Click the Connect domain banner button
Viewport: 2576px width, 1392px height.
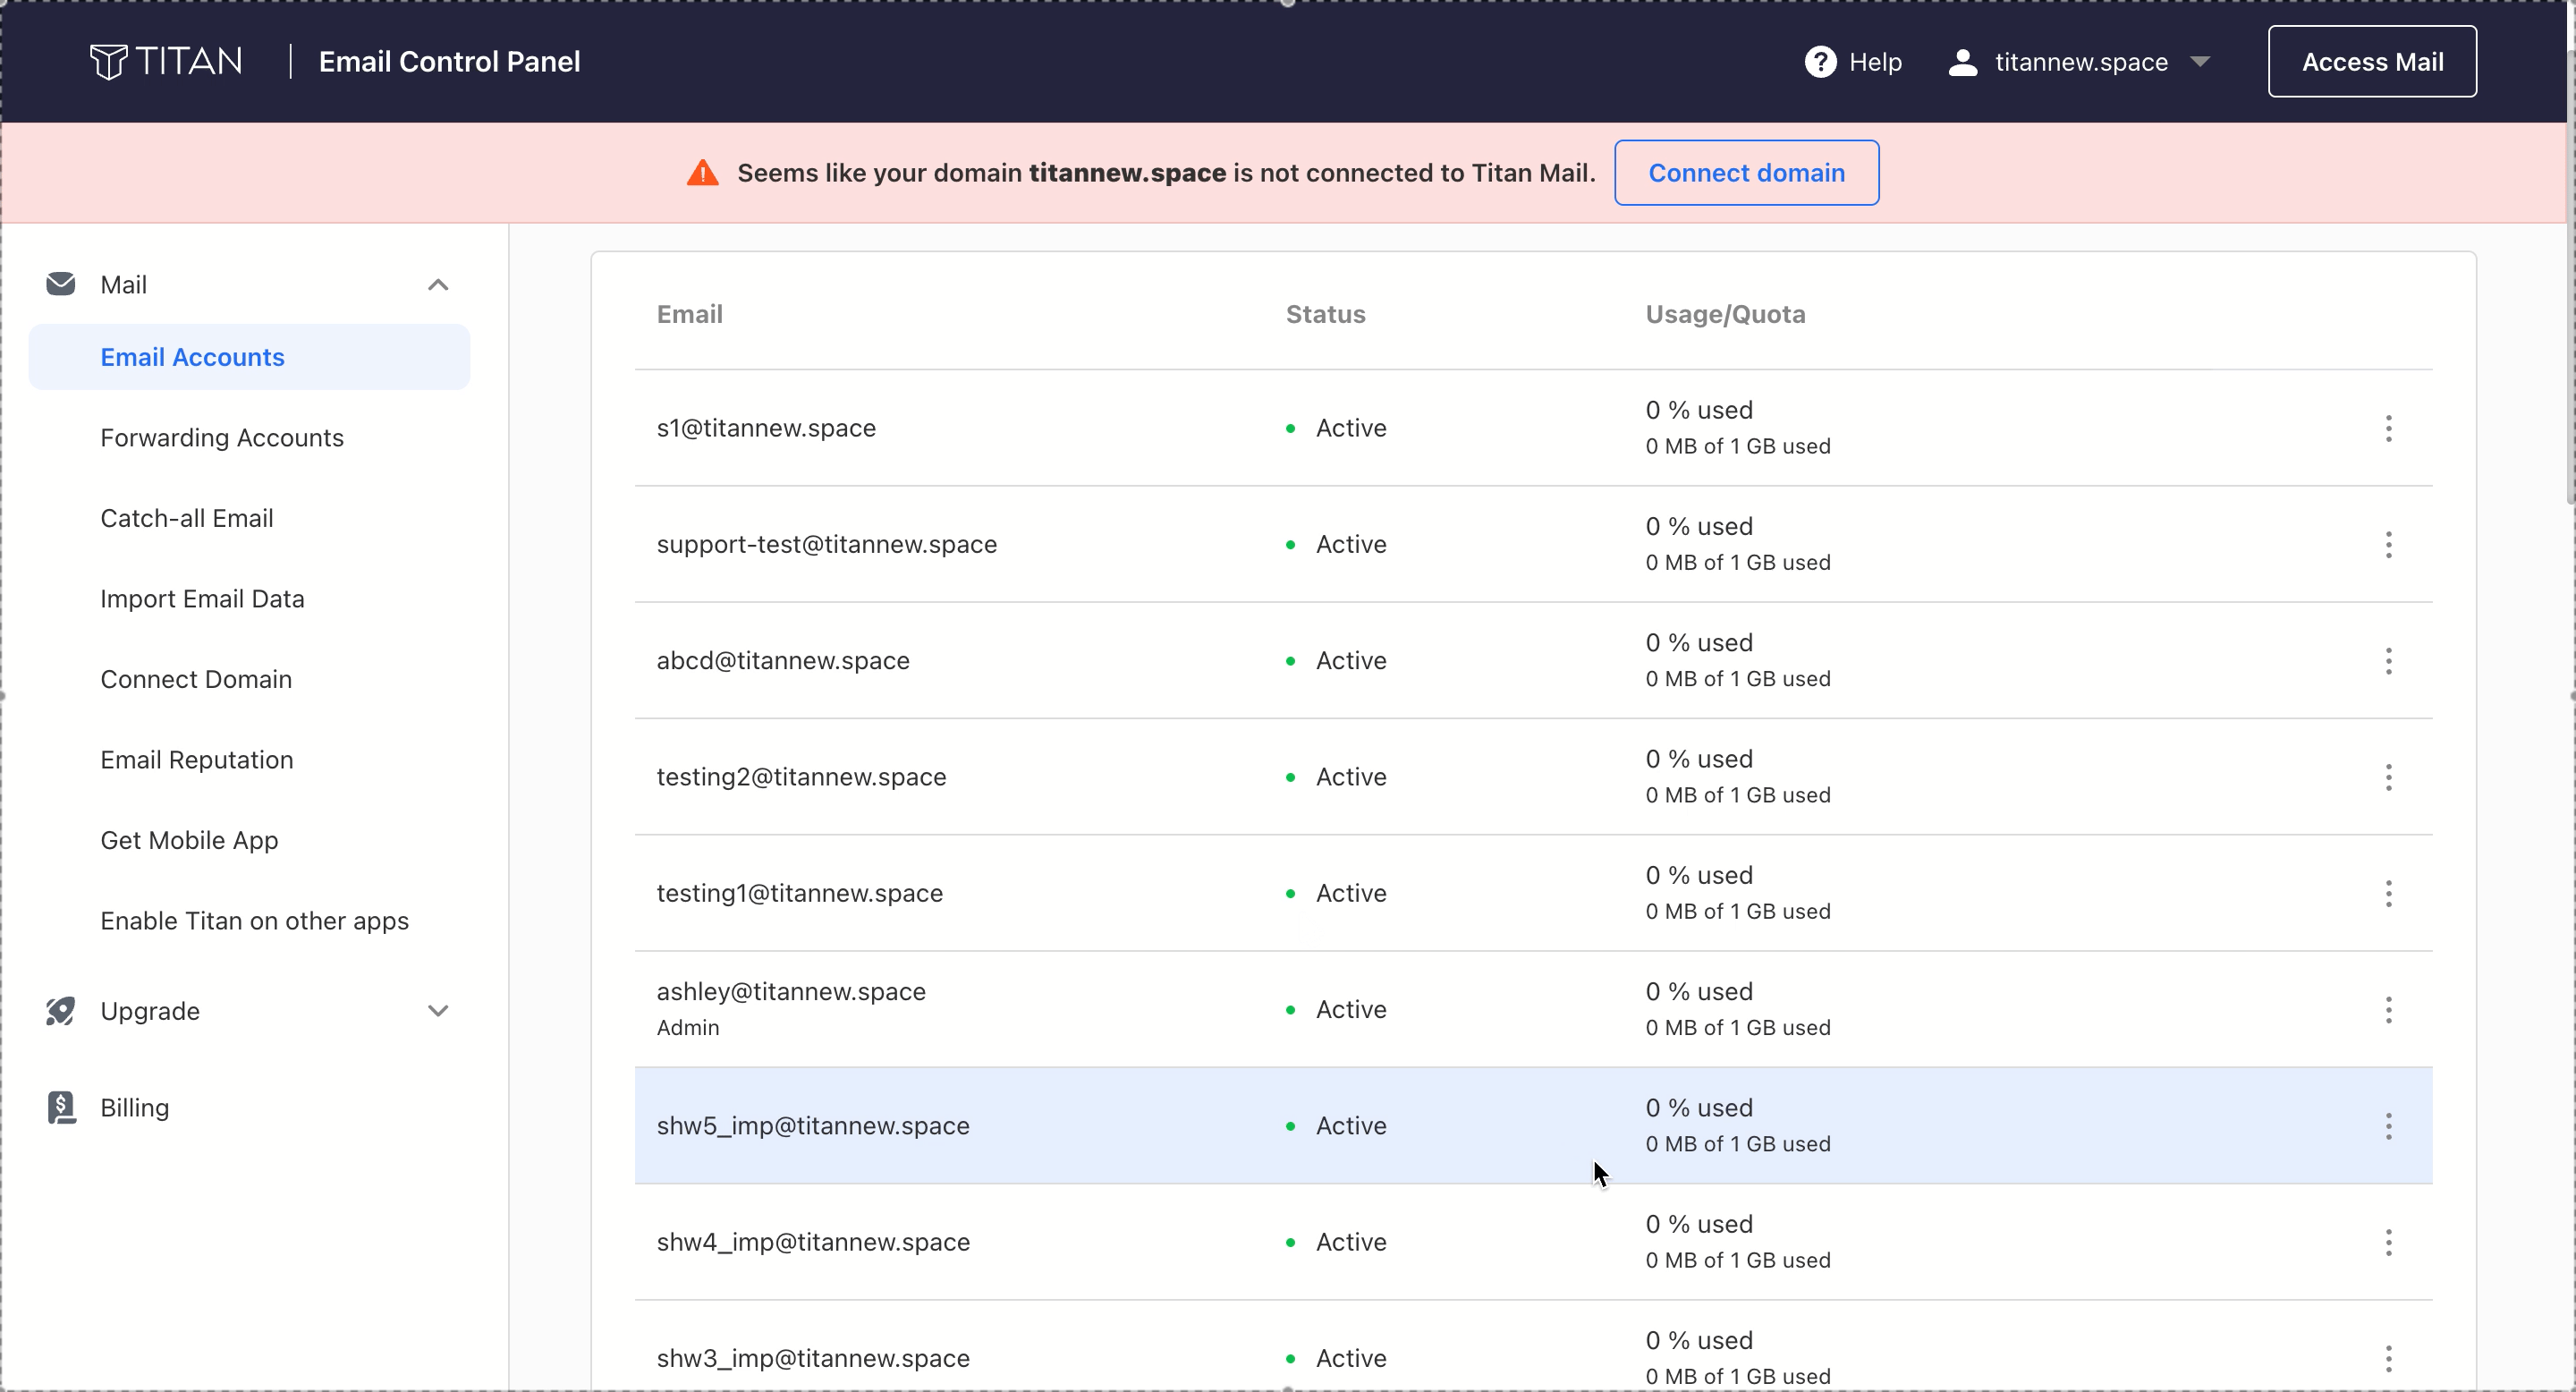pos(1746,173)
